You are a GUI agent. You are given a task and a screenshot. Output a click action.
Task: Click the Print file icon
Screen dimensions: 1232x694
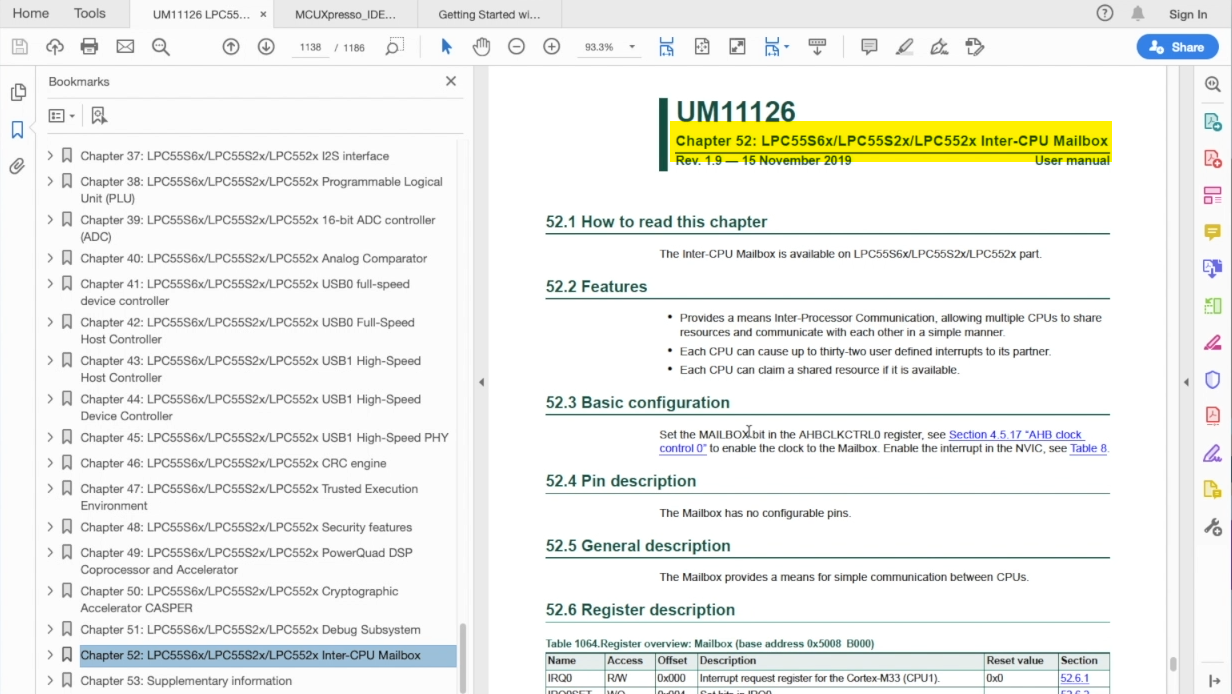click(89, 47)
